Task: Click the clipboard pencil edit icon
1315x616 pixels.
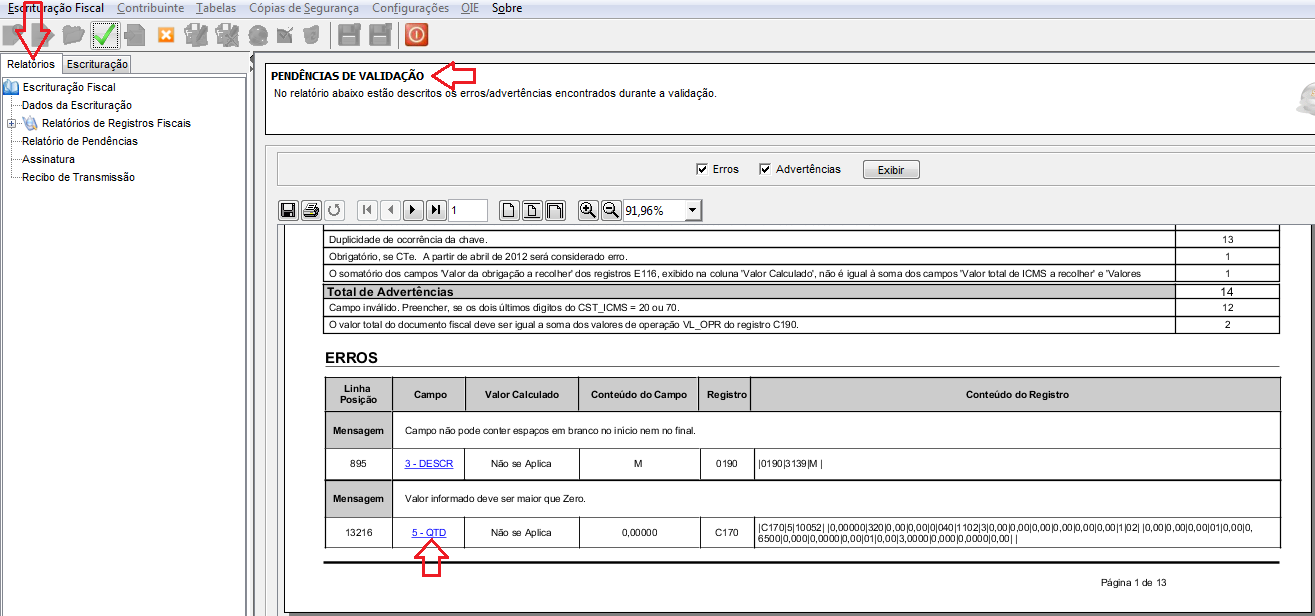Action: click(x=196, y=35)
